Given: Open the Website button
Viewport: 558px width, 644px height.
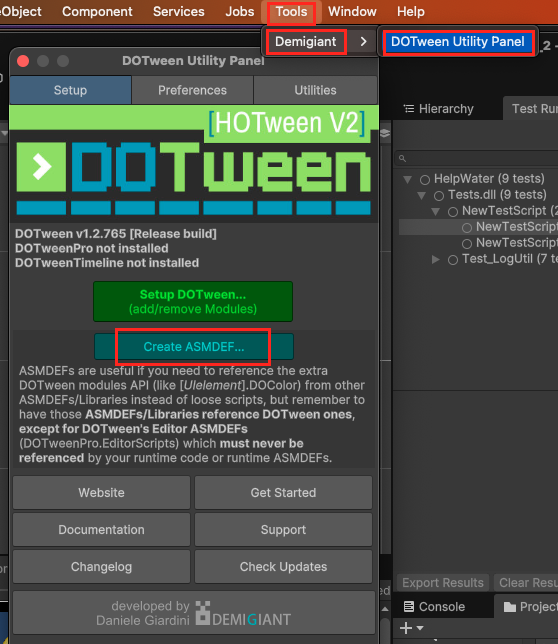Looking at the screenshot, I should [101, 492].
